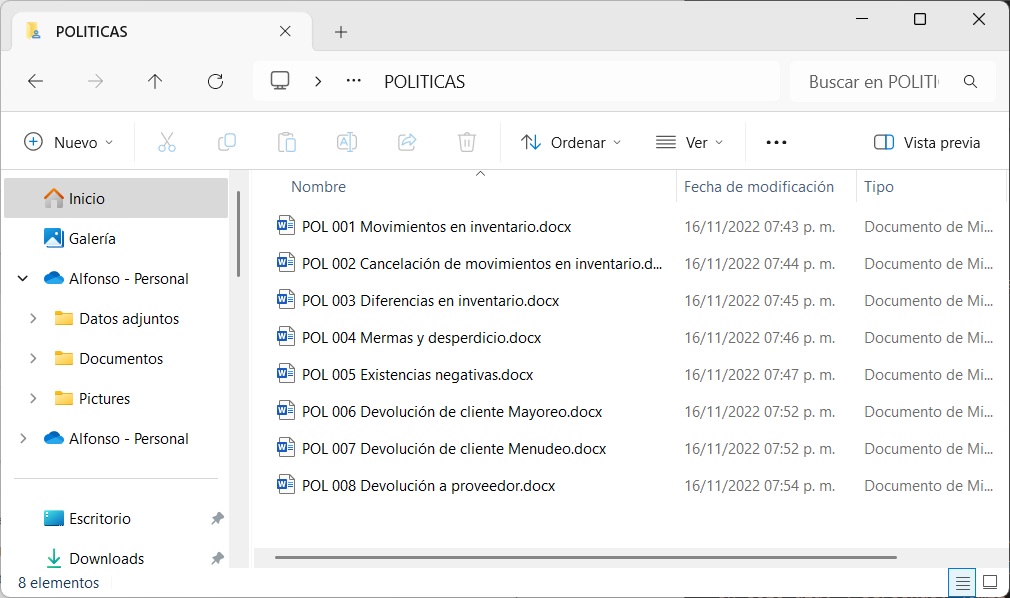Image resolution: width=1010 pixels, height=598 pixels.
Task: Go up one folder level
Action: coord(155,82)
